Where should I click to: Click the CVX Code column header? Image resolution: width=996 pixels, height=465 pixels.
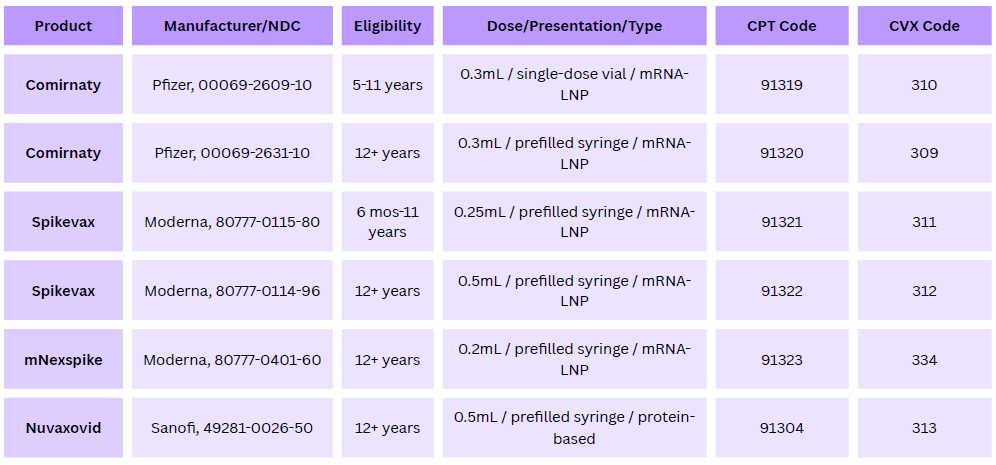tap(924, 26)
